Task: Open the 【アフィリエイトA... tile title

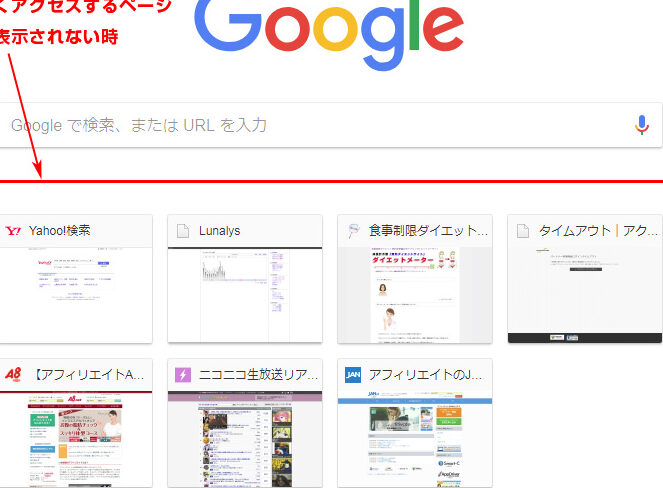Action: (x=88, y=375)
